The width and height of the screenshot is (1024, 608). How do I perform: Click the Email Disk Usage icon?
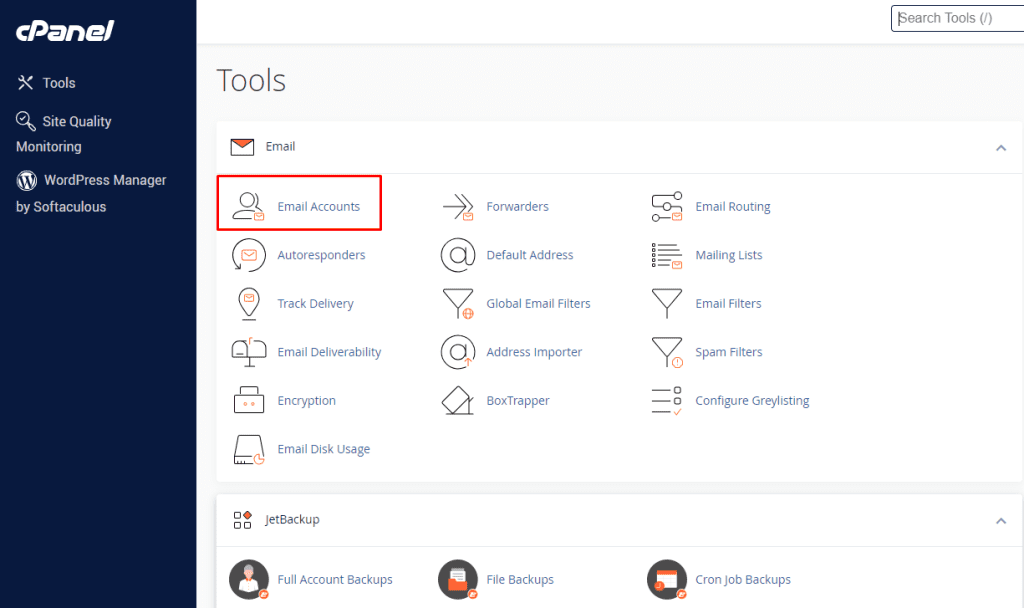pos(248,449)
